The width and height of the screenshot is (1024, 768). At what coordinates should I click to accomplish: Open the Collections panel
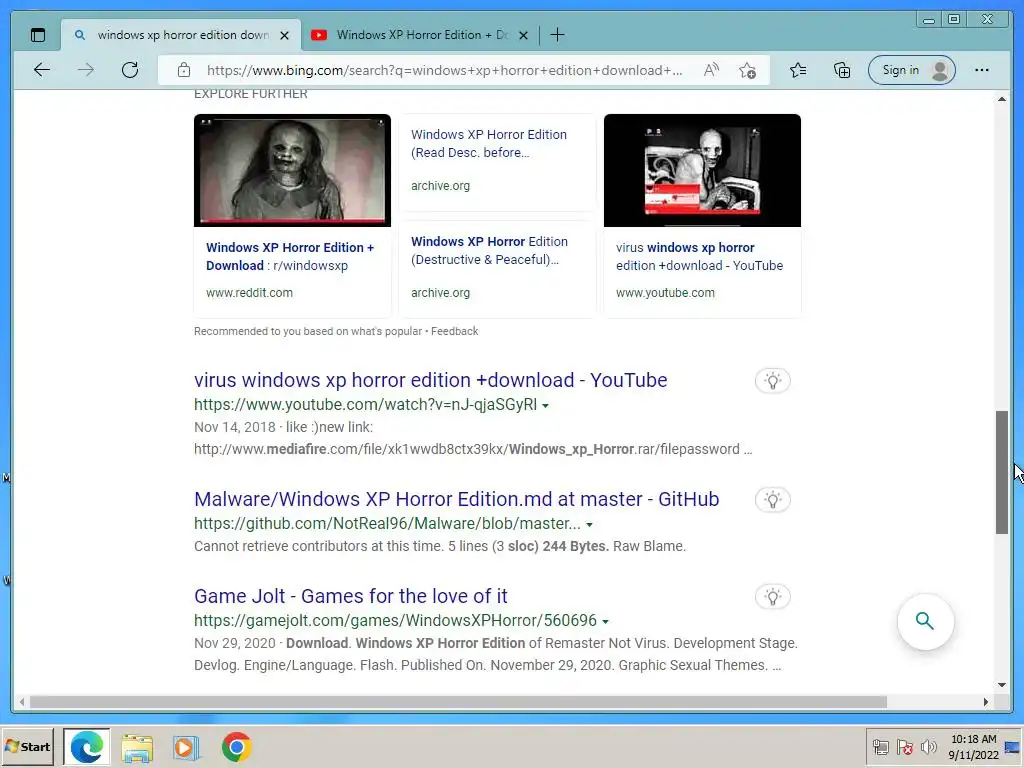842,70
